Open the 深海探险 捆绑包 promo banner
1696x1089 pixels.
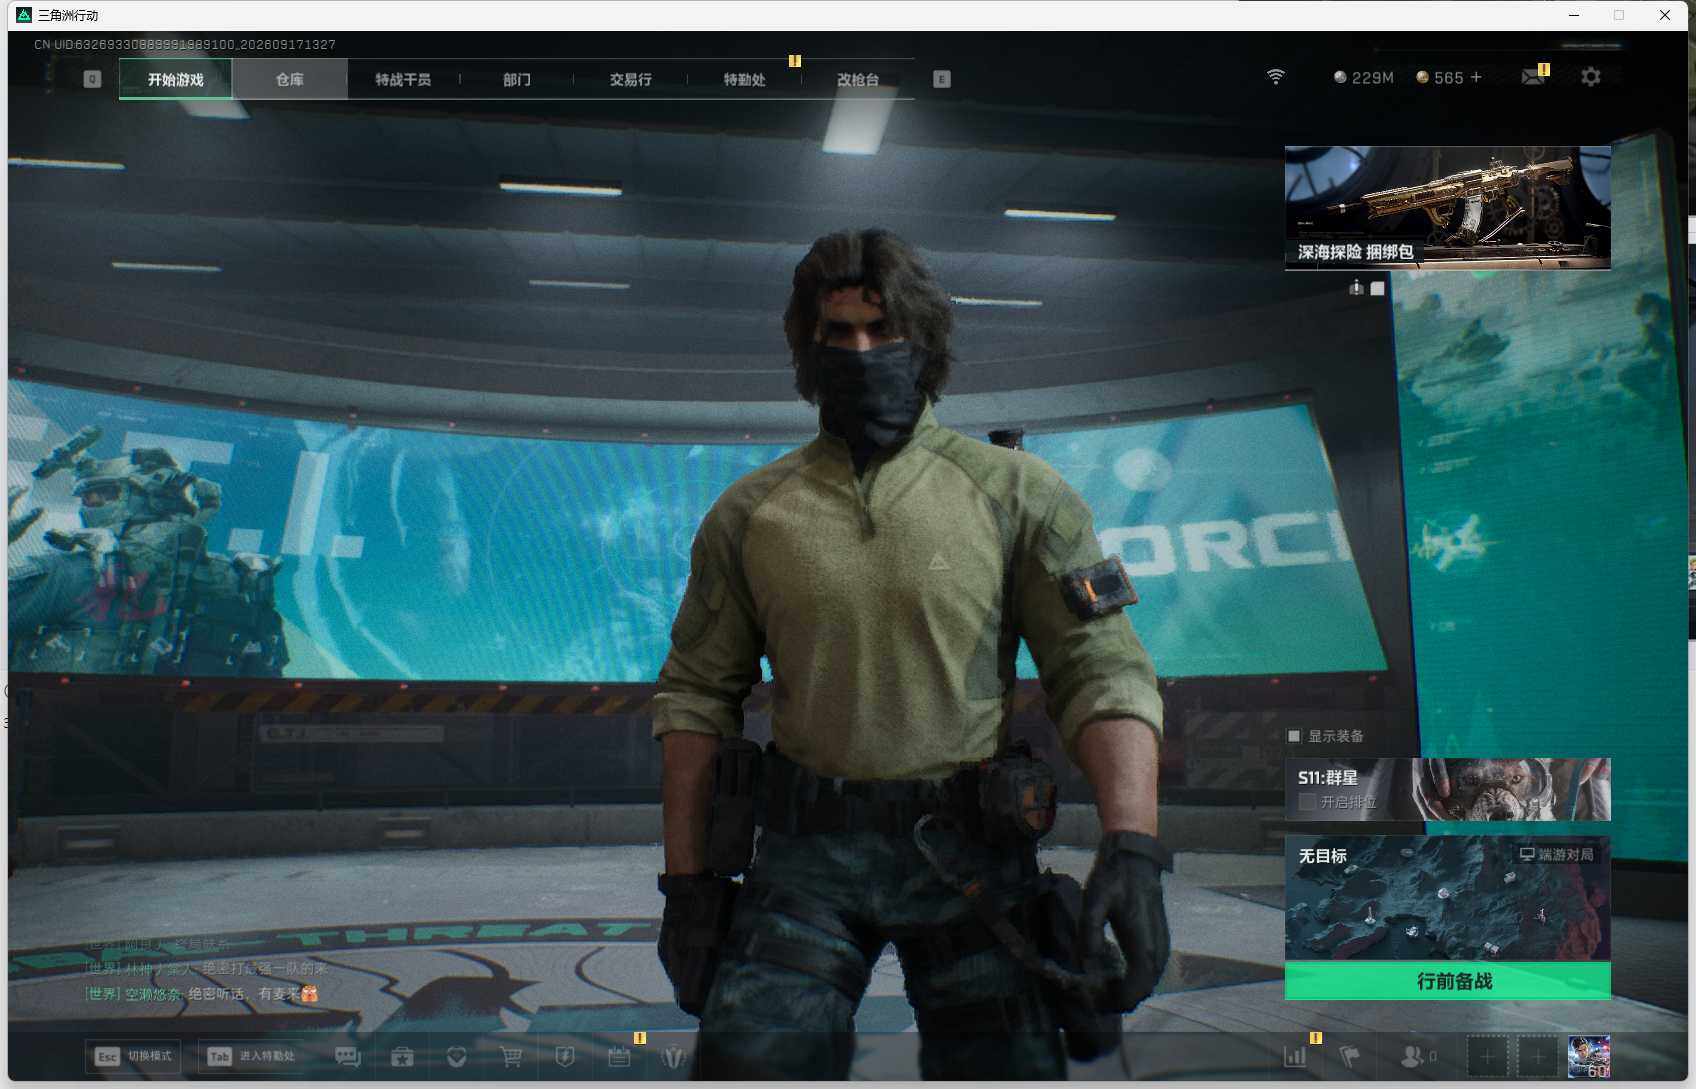point(1447,208)
